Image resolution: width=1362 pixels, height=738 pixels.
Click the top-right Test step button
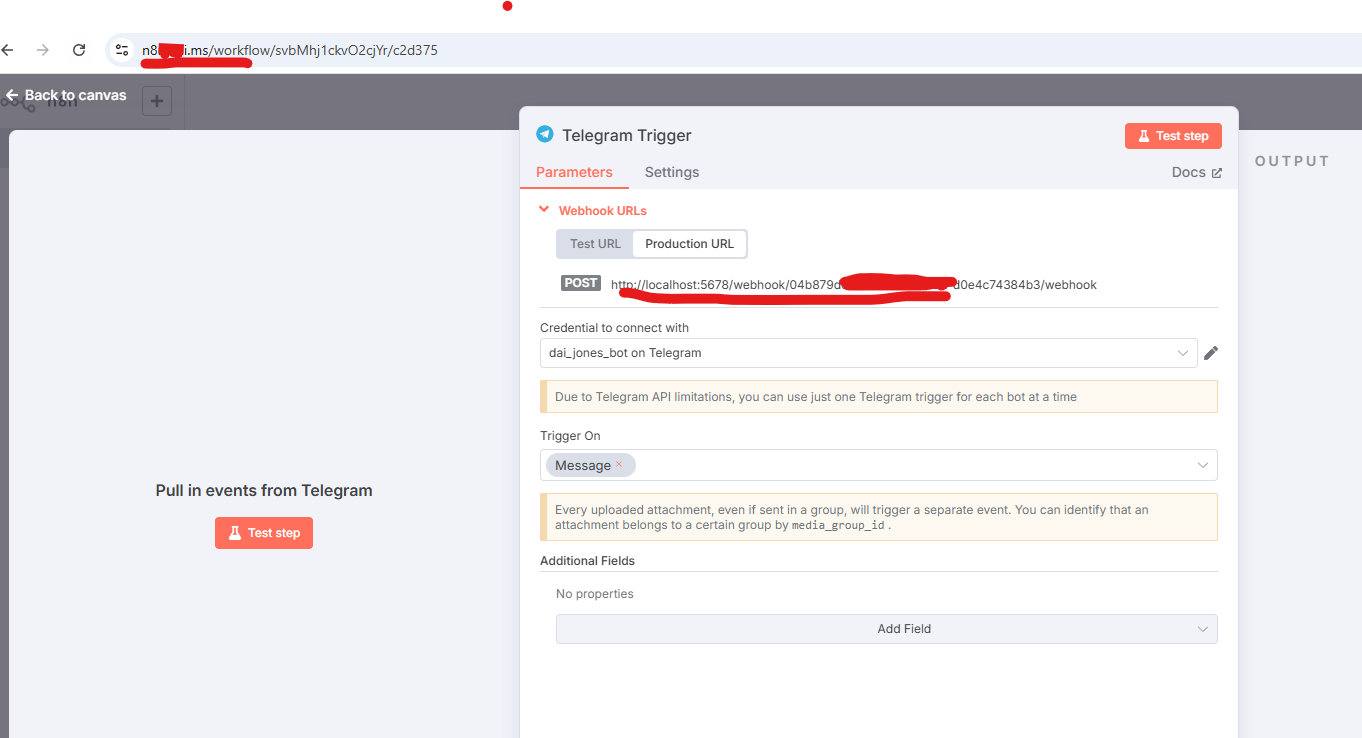[x=1173, y=136]
